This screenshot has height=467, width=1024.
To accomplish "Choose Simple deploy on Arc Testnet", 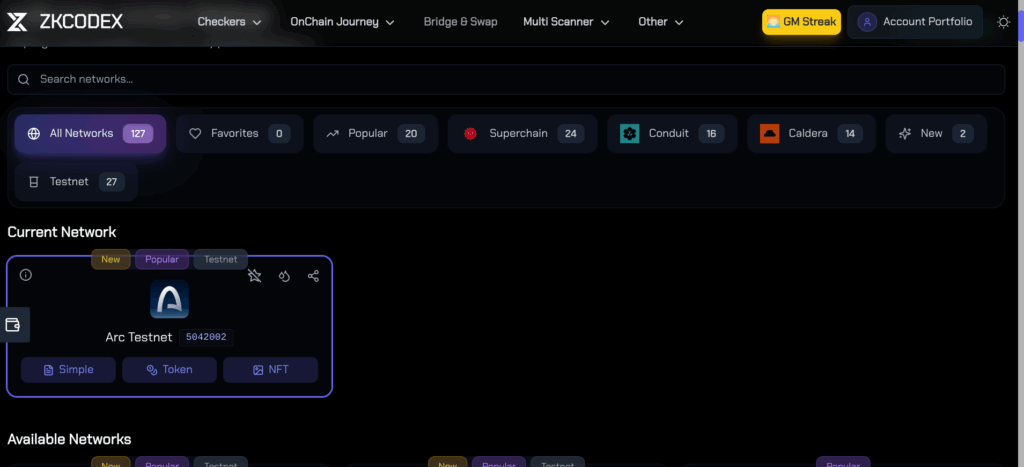I will pos(68,370).
